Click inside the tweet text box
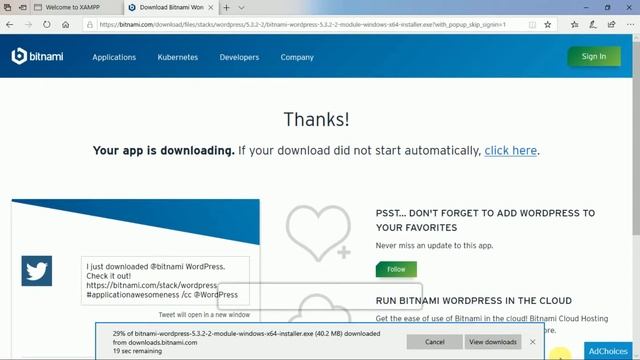The width and height of the screenshot is (640, 360). [165, 280]
